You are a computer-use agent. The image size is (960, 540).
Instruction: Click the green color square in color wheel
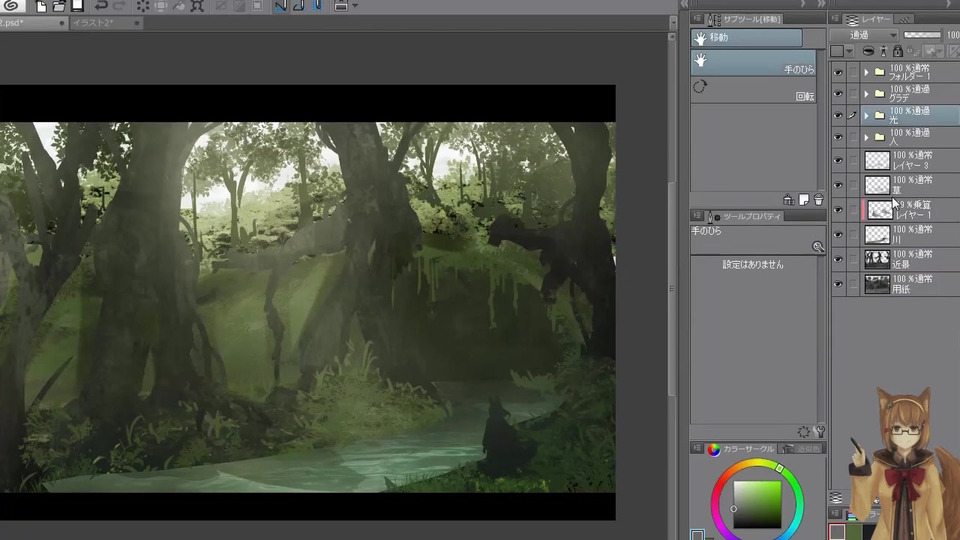[757, 503]
